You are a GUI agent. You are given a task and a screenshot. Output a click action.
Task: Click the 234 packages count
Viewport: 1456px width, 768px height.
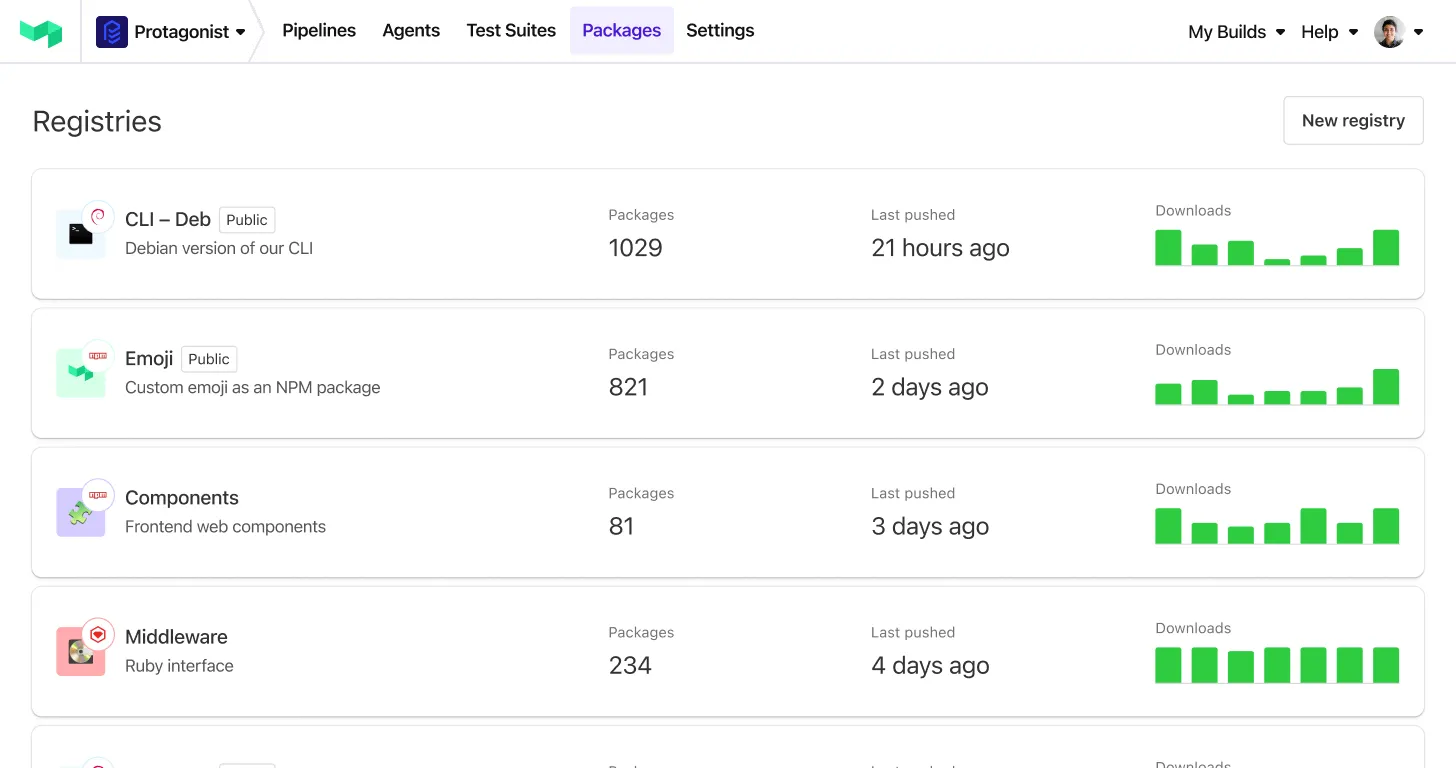[x=630, y=665]
